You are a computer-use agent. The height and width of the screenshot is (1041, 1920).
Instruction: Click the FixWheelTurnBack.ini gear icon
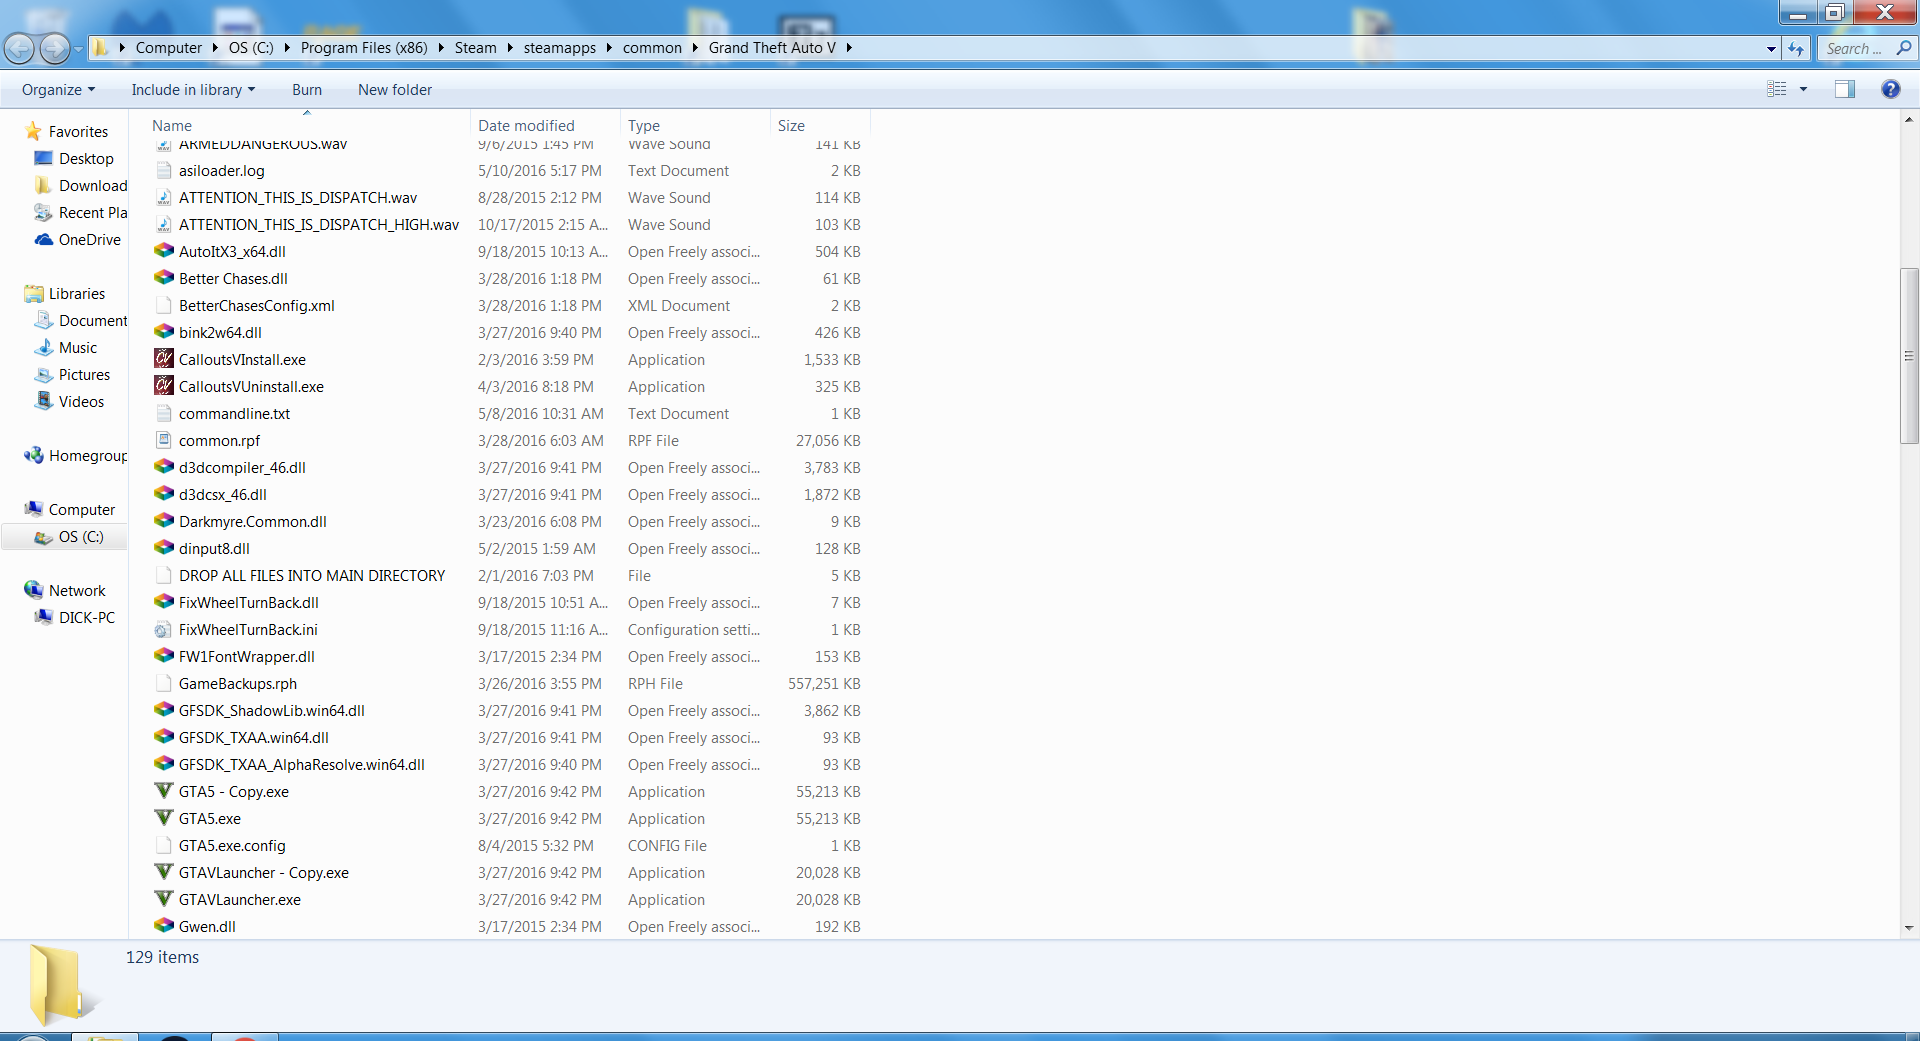point(164,629)
